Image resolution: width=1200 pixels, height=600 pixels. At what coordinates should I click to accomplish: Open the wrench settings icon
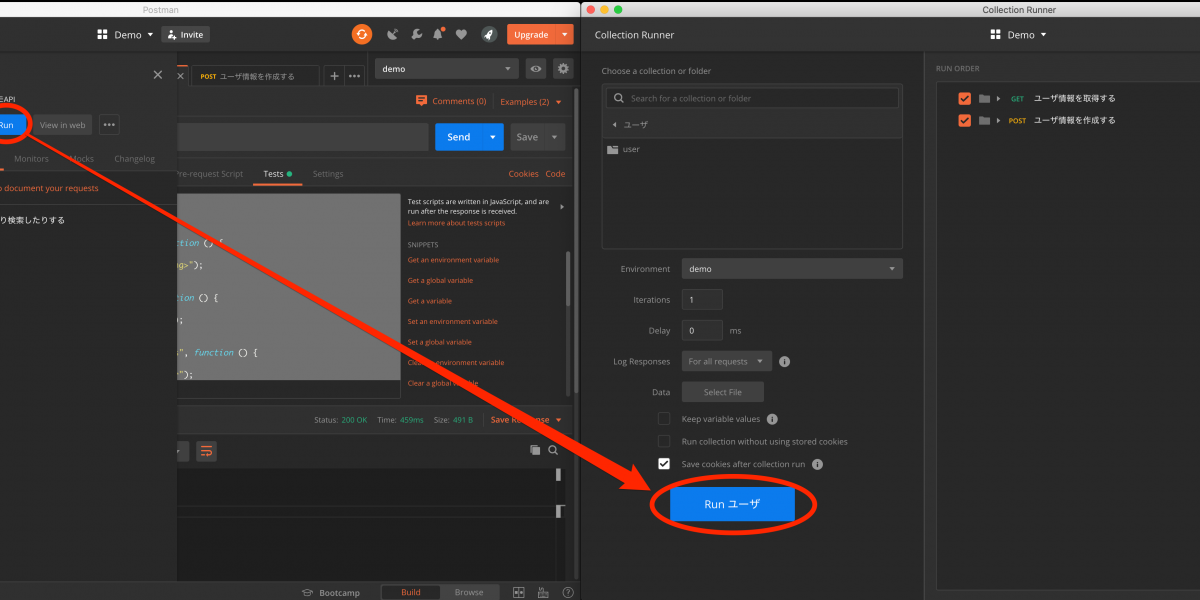coord(416,34)
